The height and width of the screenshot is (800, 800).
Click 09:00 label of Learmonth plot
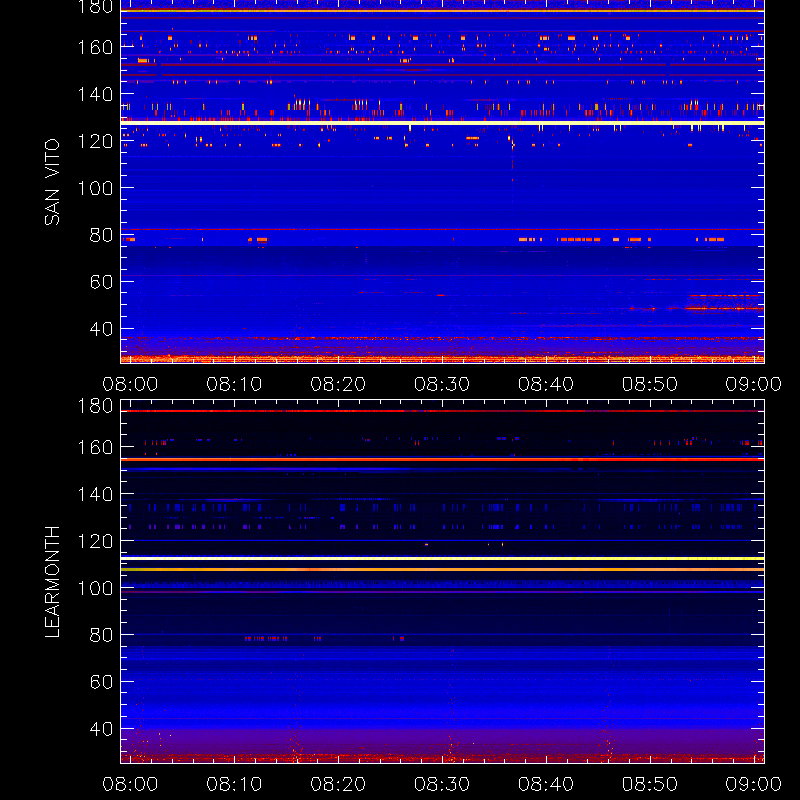point(754,784)
